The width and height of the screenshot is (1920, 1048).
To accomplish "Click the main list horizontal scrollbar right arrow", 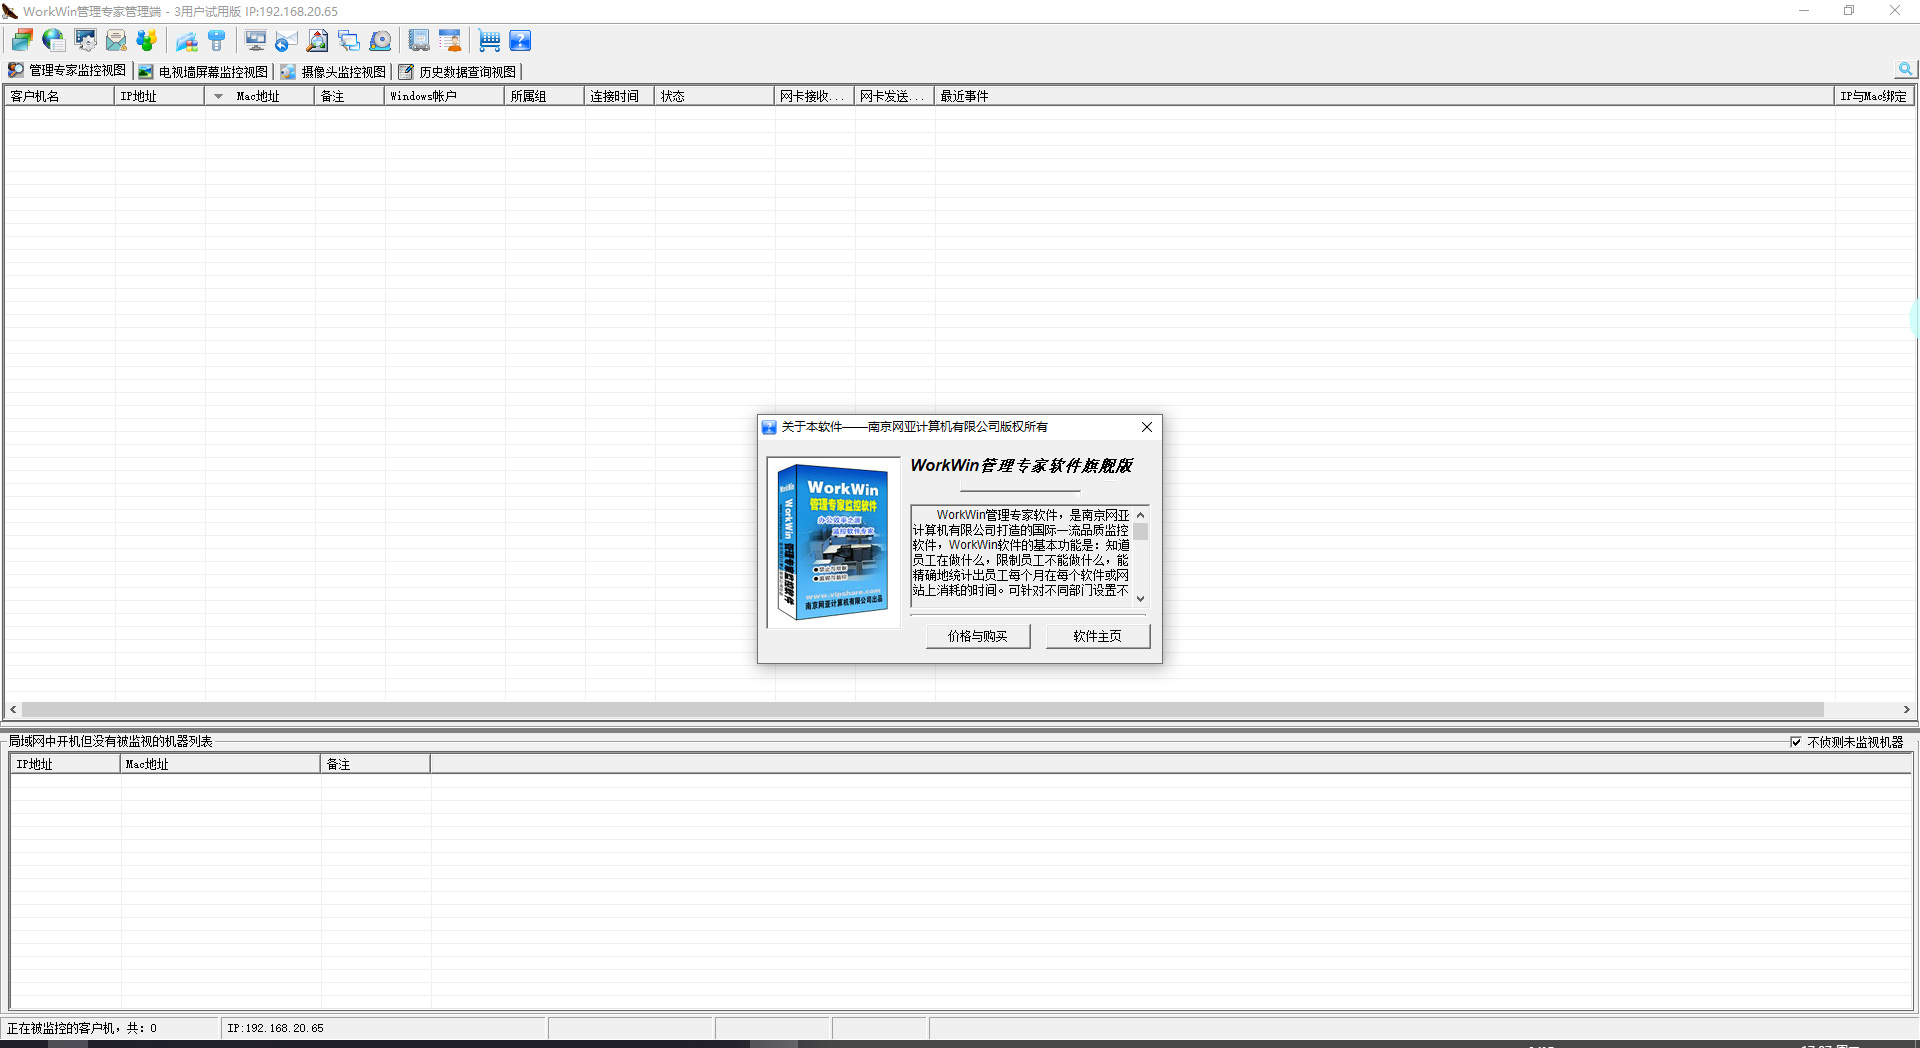I will pyautogui.click(x=1907, y=710).
